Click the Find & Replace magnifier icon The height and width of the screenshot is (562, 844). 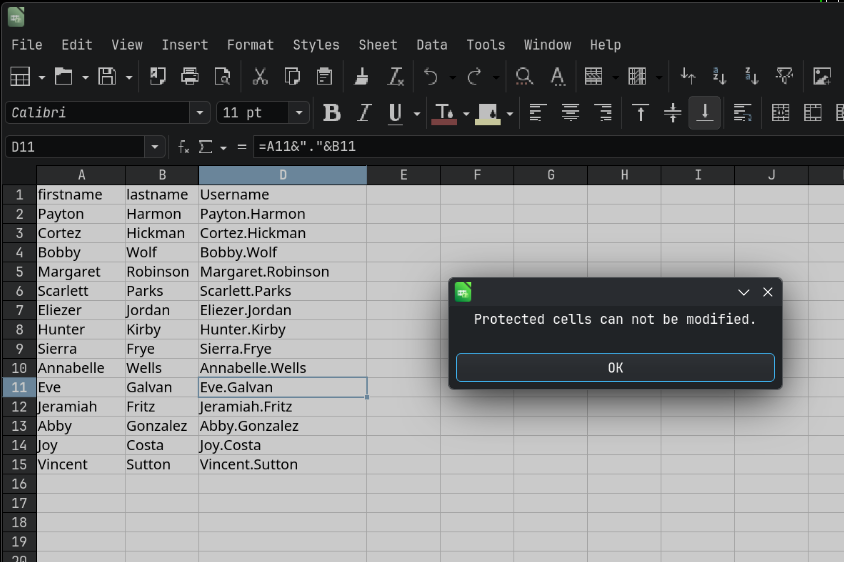click(523, 76)
